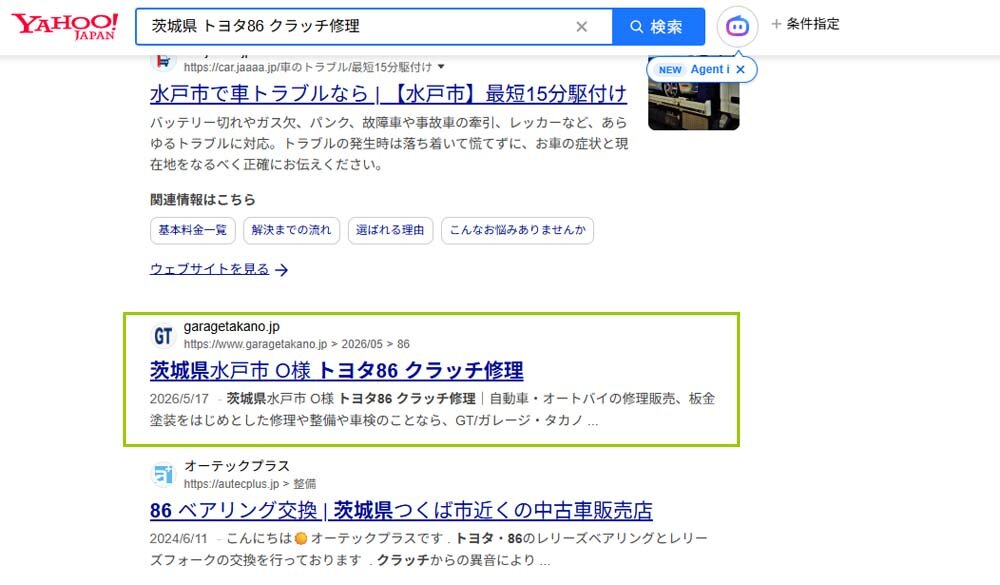Open the 水戸市で車トラブルなら result title

click(x=388, y=94)
